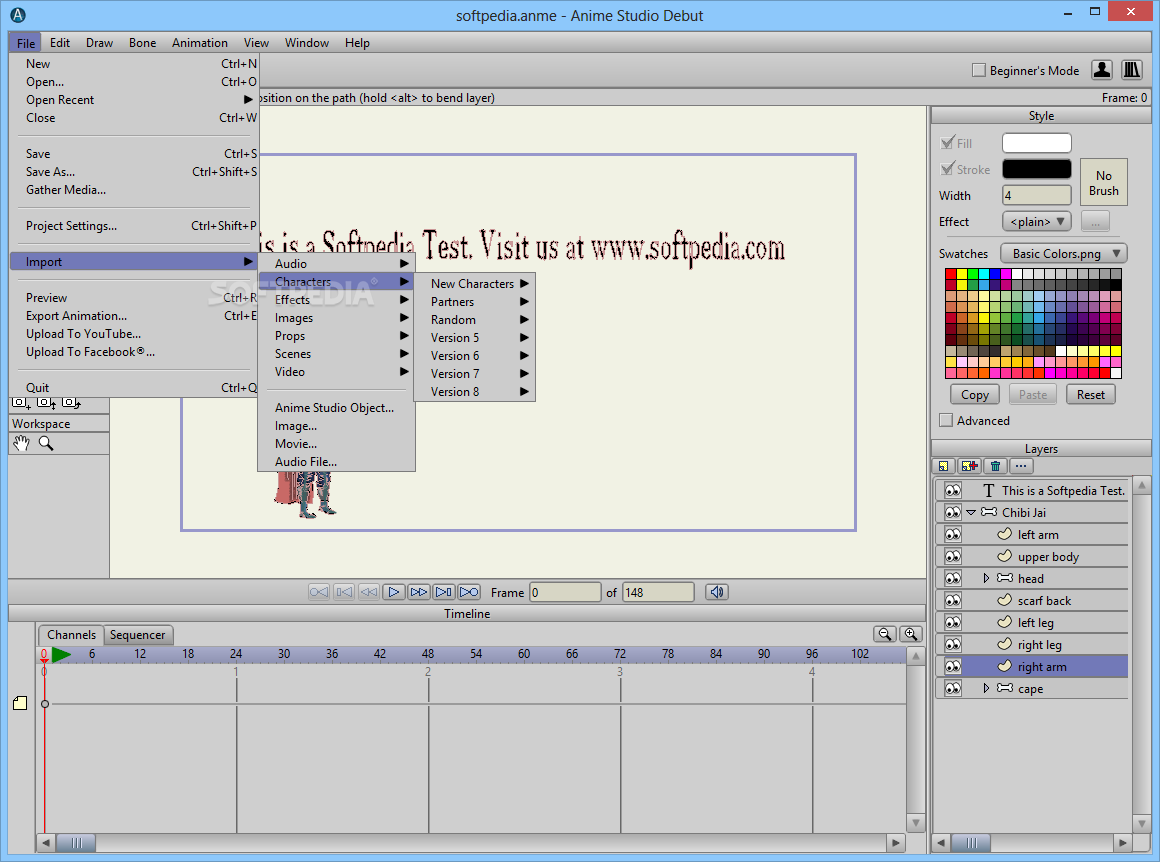Open the Version 8 characters submenu
The width and height of the screenshot is (1160, 862).
[x=474, y=391]
